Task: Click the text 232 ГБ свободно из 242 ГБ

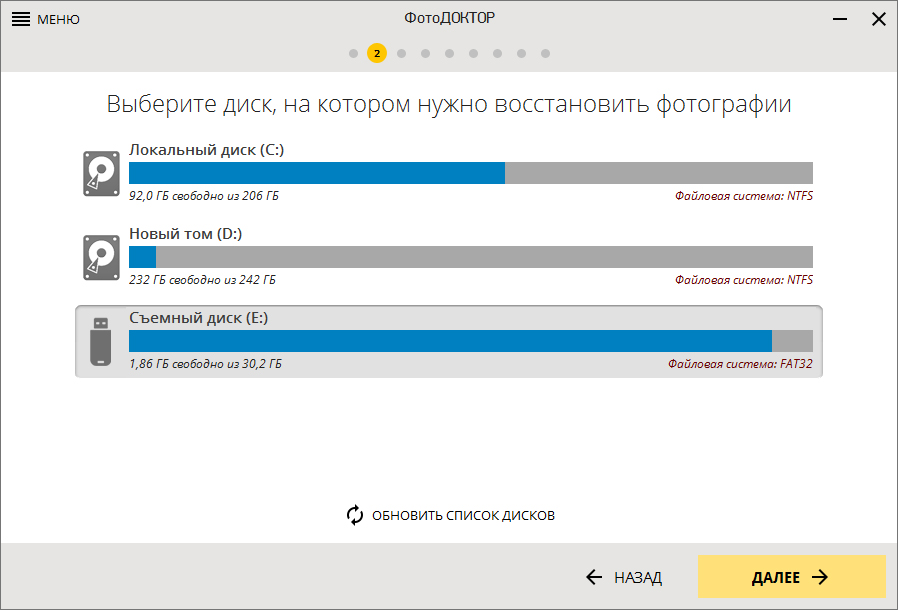Action: (x=202, y=280)
